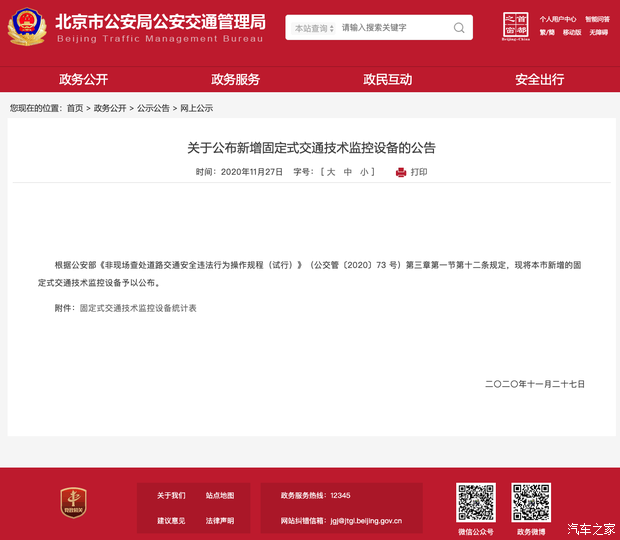Open the 政务公开 main menu

tap(83, 79)
